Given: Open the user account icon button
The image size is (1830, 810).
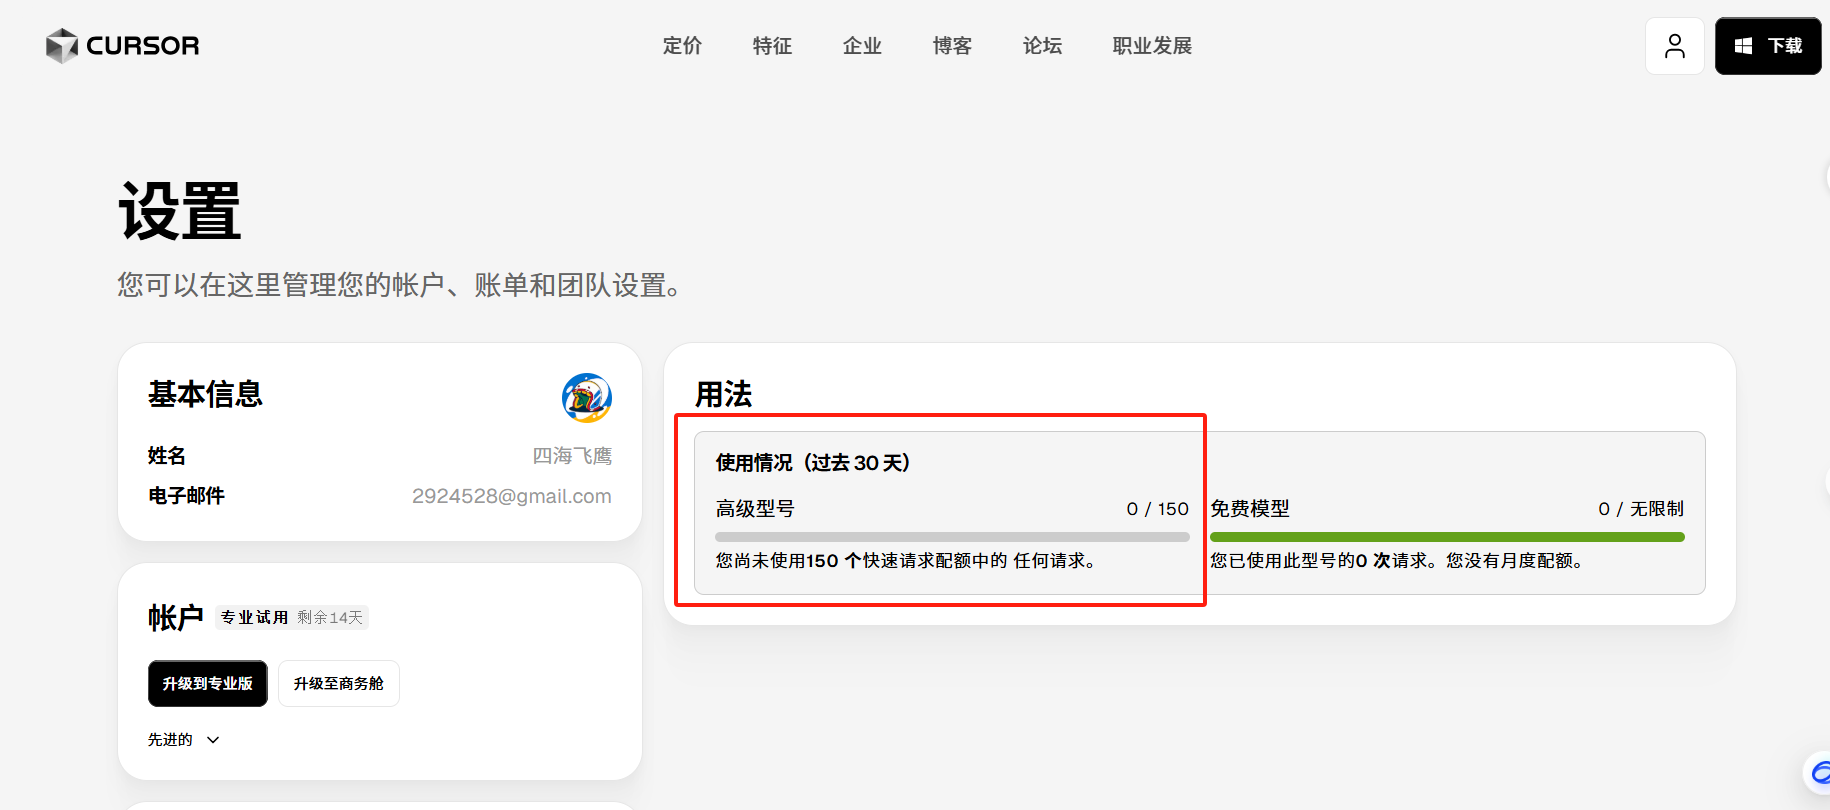Looking at the screenshot, I should point(1675,46).
